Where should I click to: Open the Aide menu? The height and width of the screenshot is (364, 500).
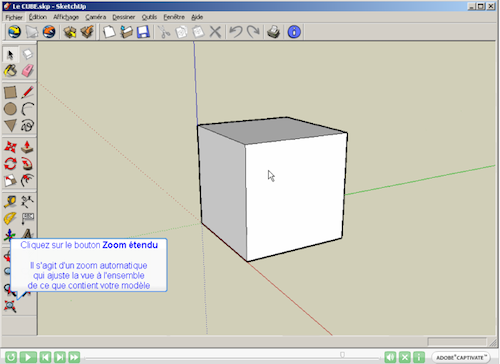click(197, 17)
